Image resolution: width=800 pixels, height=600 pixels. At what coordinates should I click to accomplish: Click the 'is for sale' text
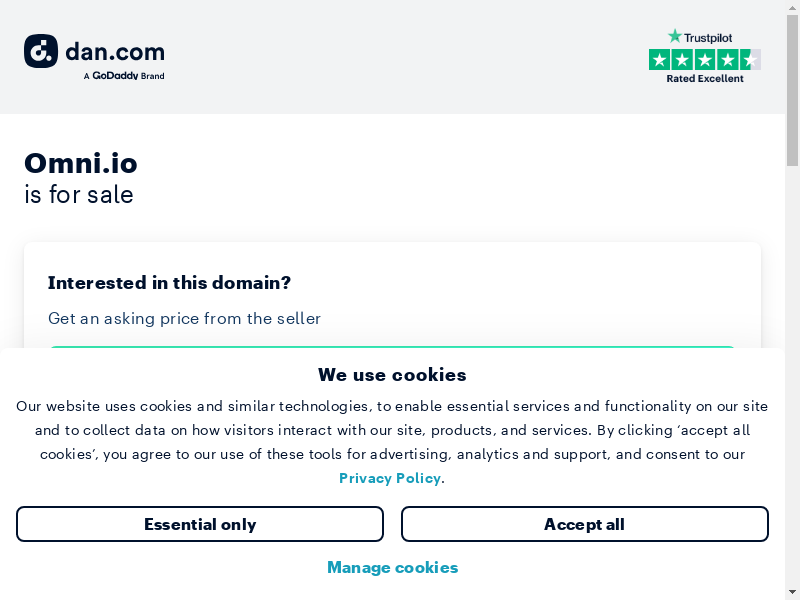coord(79,194)
